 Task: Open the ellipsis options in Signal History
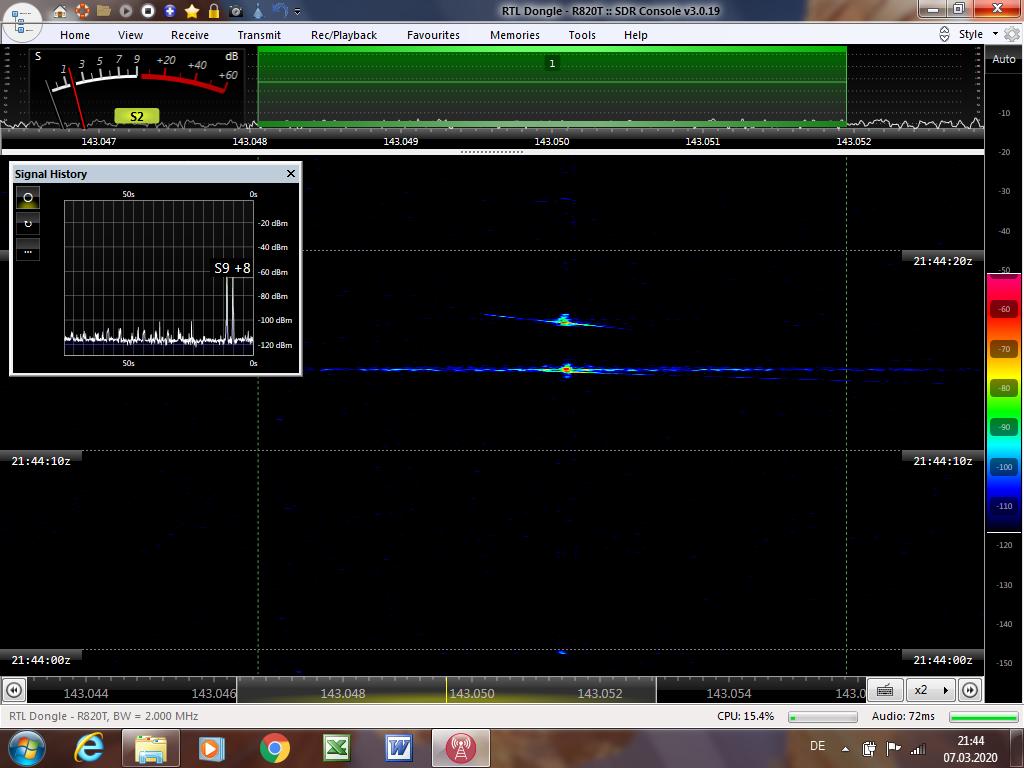click(28, 249)
